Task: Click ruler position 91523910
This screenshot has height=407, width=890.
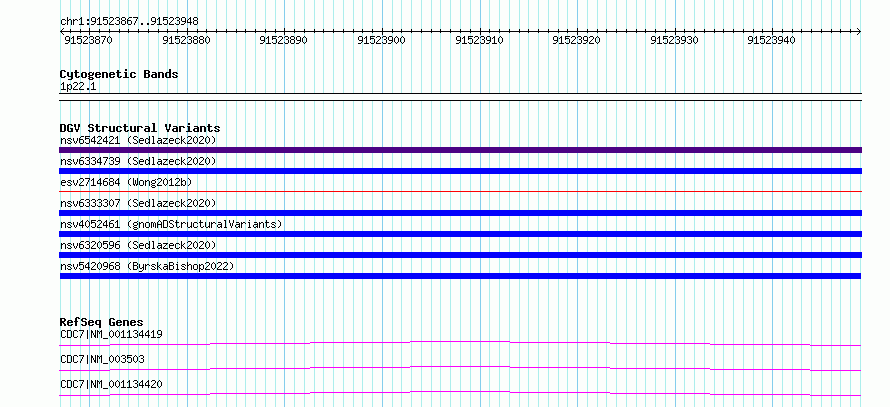Action: pyautogui.click(x=480, y=40)
